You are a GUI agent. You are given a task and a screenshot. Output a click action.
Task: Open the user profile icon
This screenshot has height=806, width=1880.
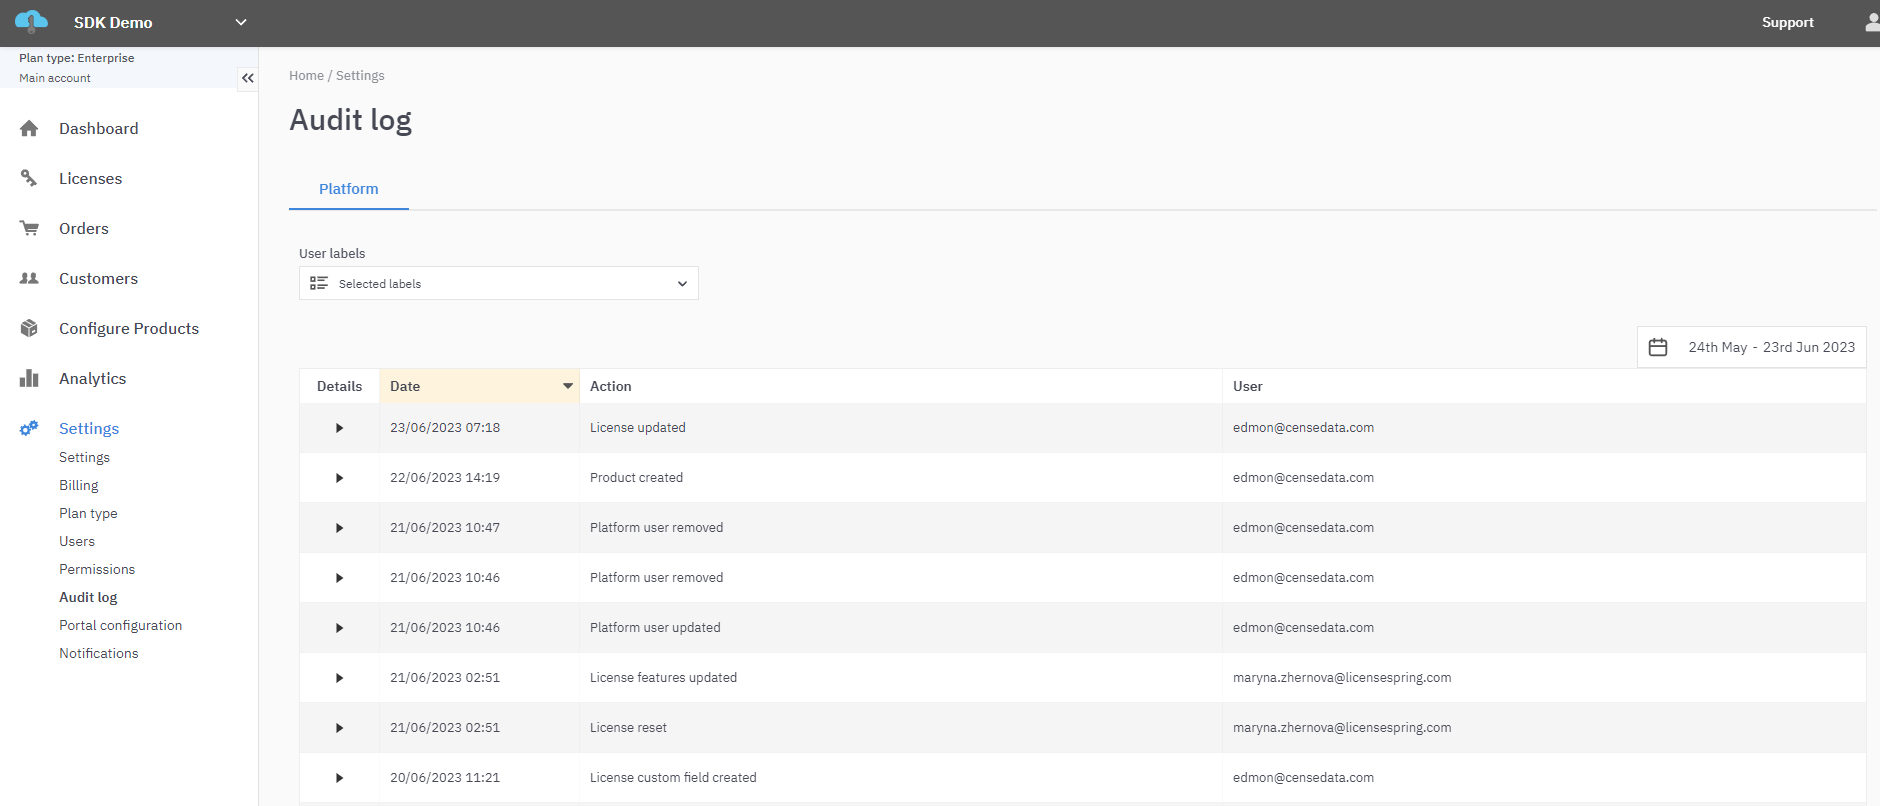click(1871, 22)
